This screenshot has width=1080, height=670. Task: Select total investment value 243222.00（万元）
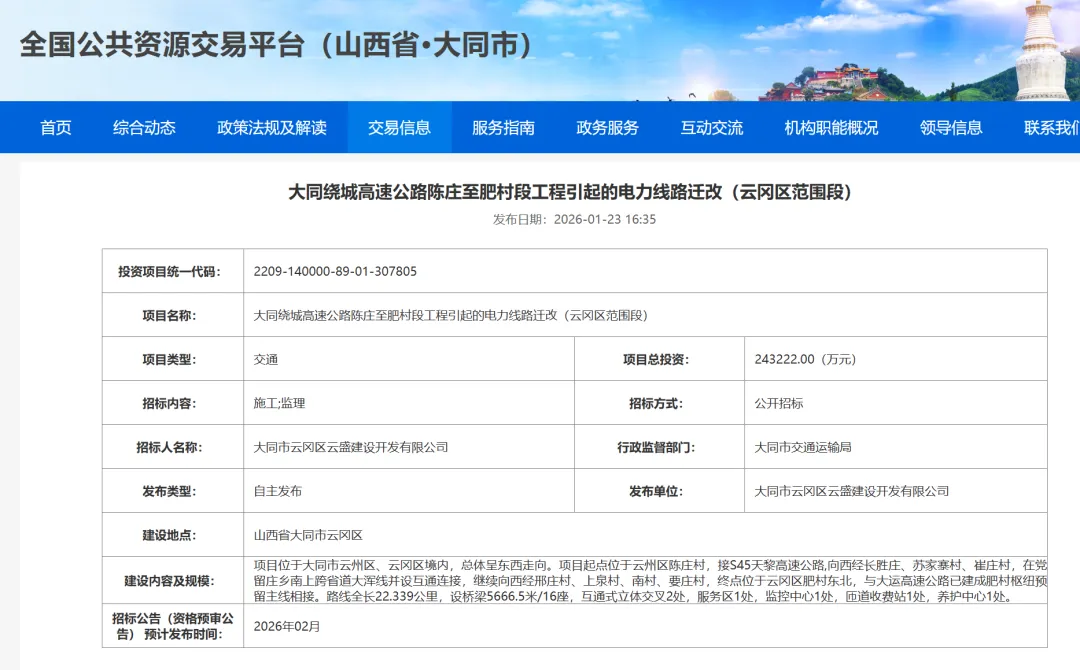pyautogui.click(x=805, y=359)
